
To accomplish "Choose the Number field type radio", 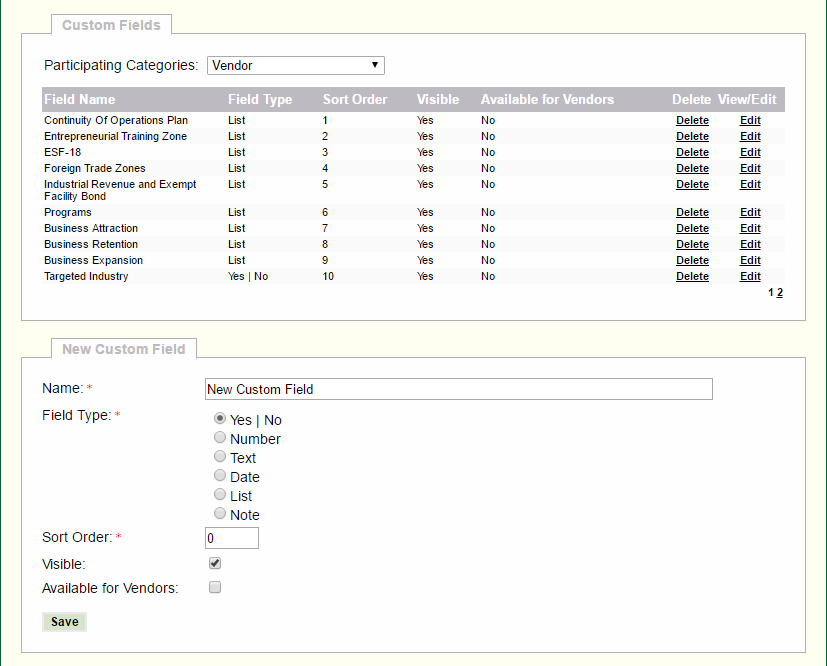I will [220, 438].
